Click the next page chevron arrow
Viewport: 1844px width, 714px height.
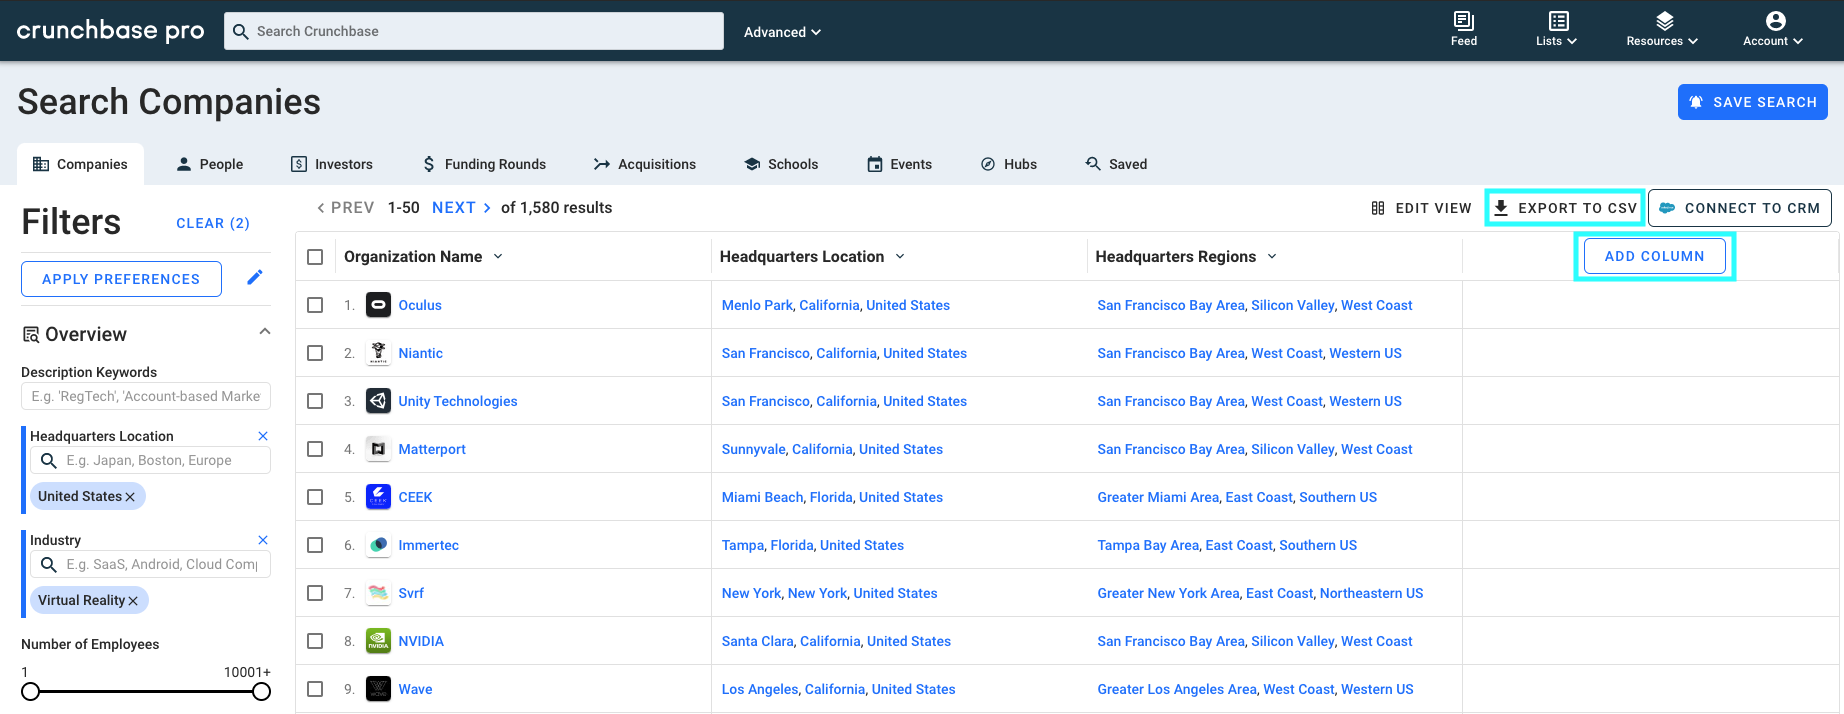coord(487,208)
